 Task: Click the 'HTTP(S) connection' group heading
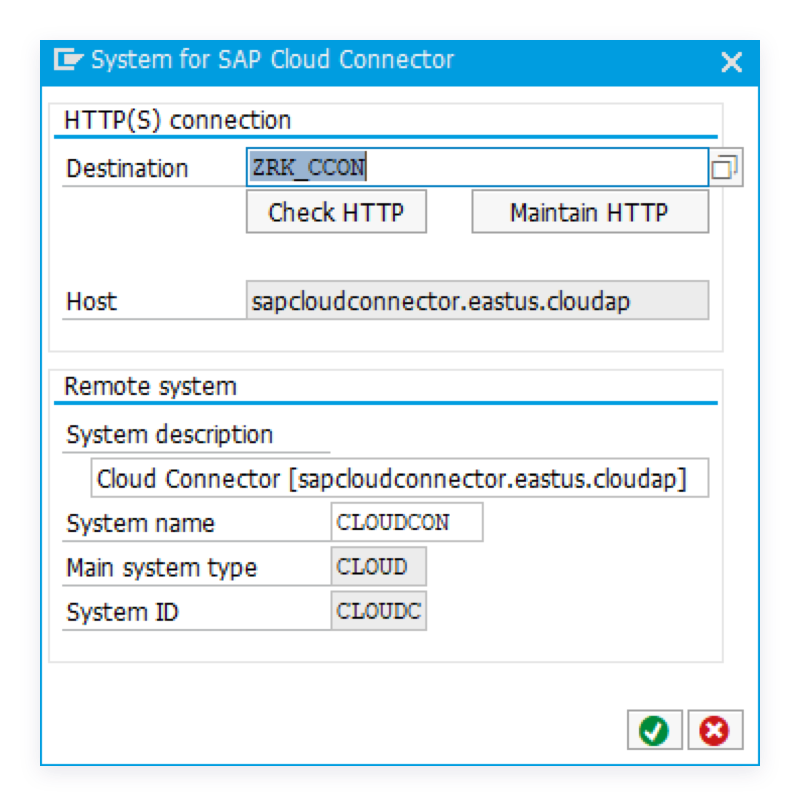tap(177, 120)
